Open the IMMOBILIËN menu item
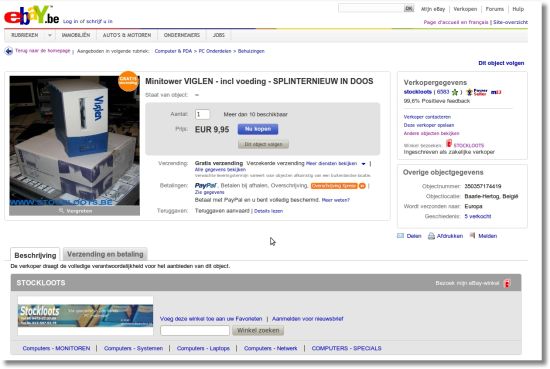This screenshot has width=550, height=369. pos(76,35)
